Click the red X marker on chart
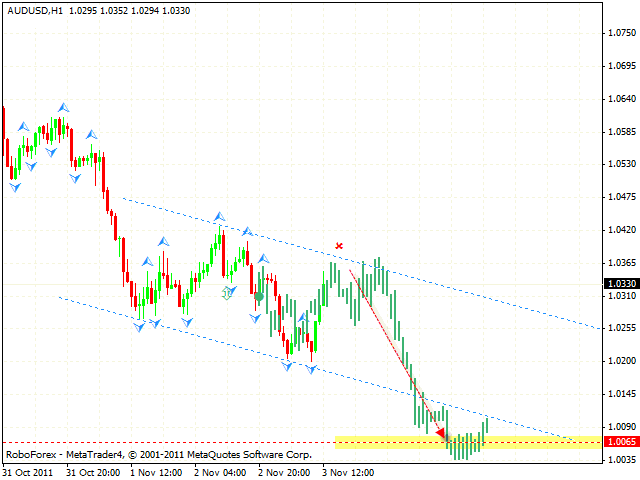Image resolution: width=640 pixels, height=480 pixels. (x=339, y=245)
